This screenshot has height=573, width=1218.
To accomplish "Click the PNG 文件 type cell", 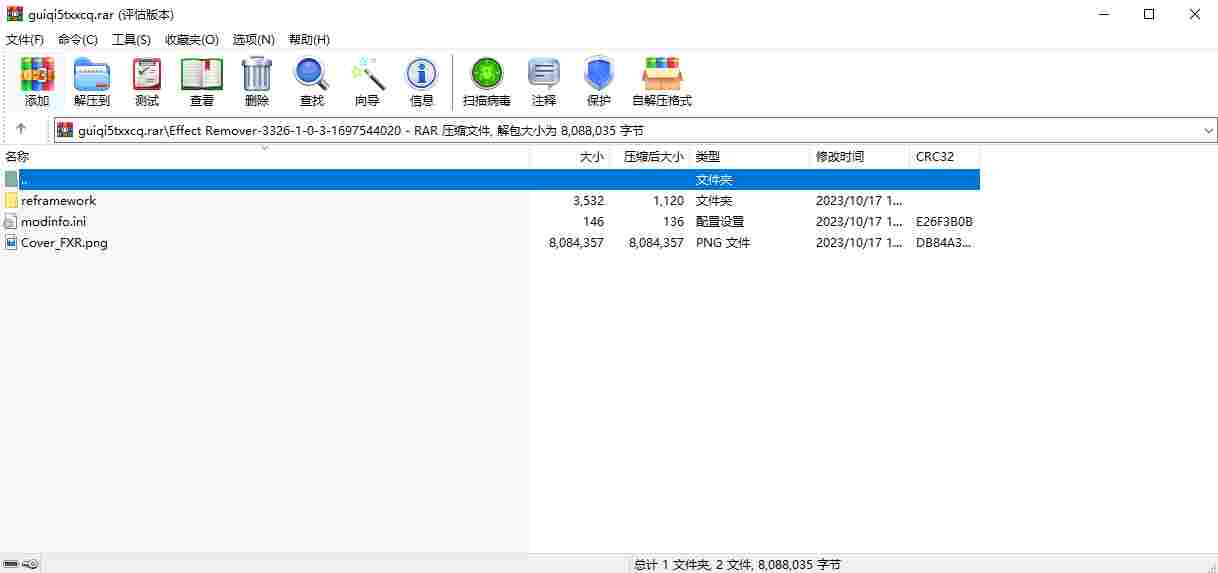I will click(723, 242).
